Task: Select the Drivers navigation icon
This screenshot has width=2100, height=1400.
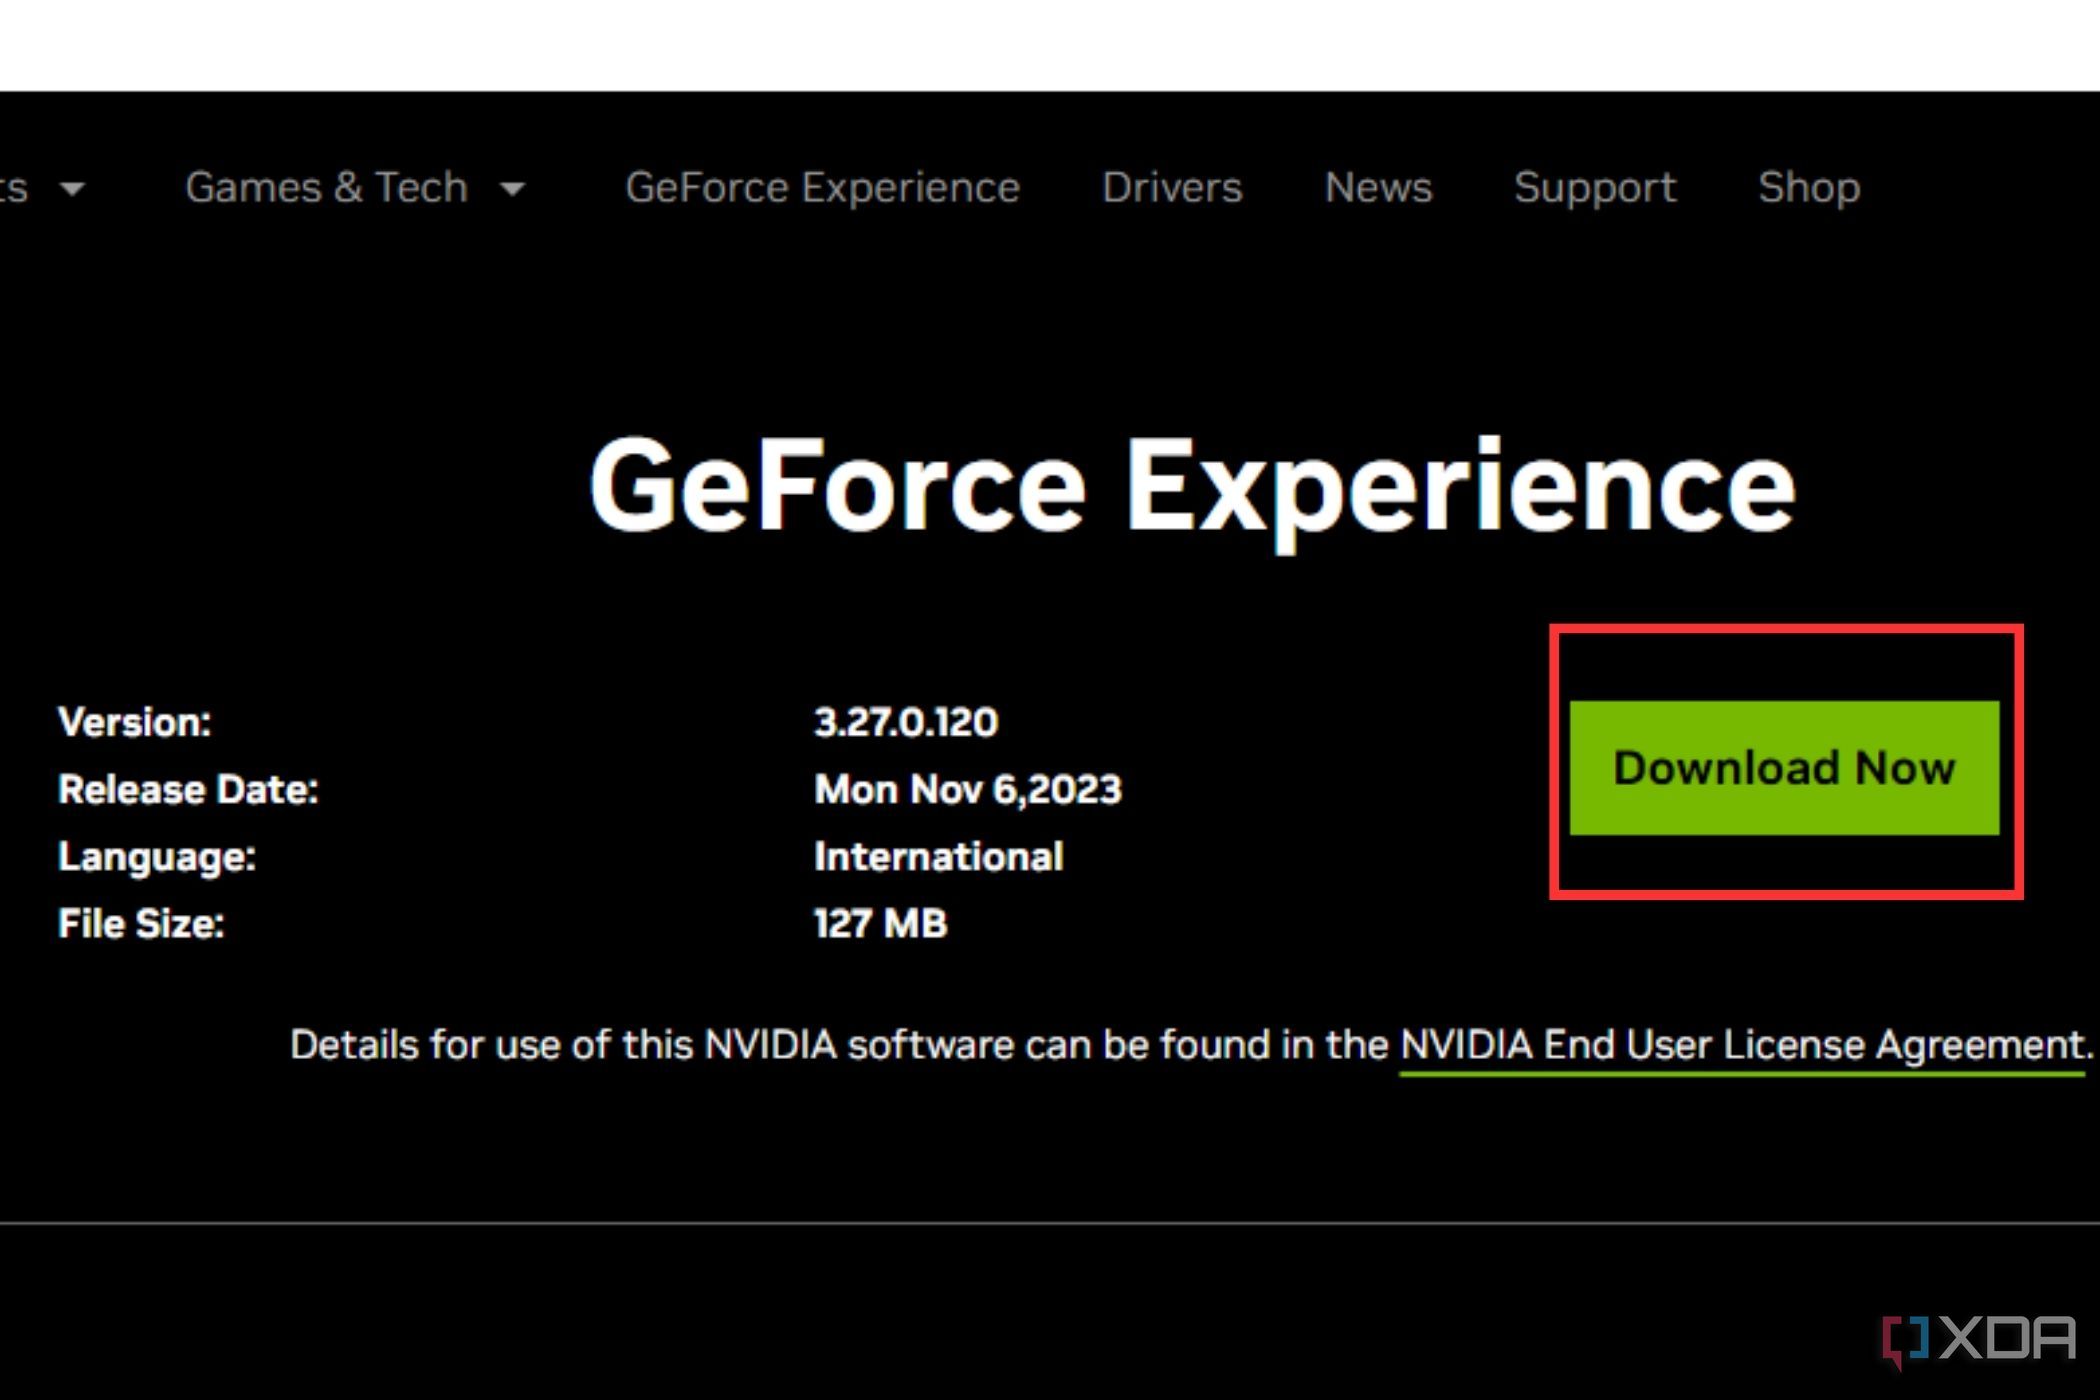Action: click(1173, 186)
